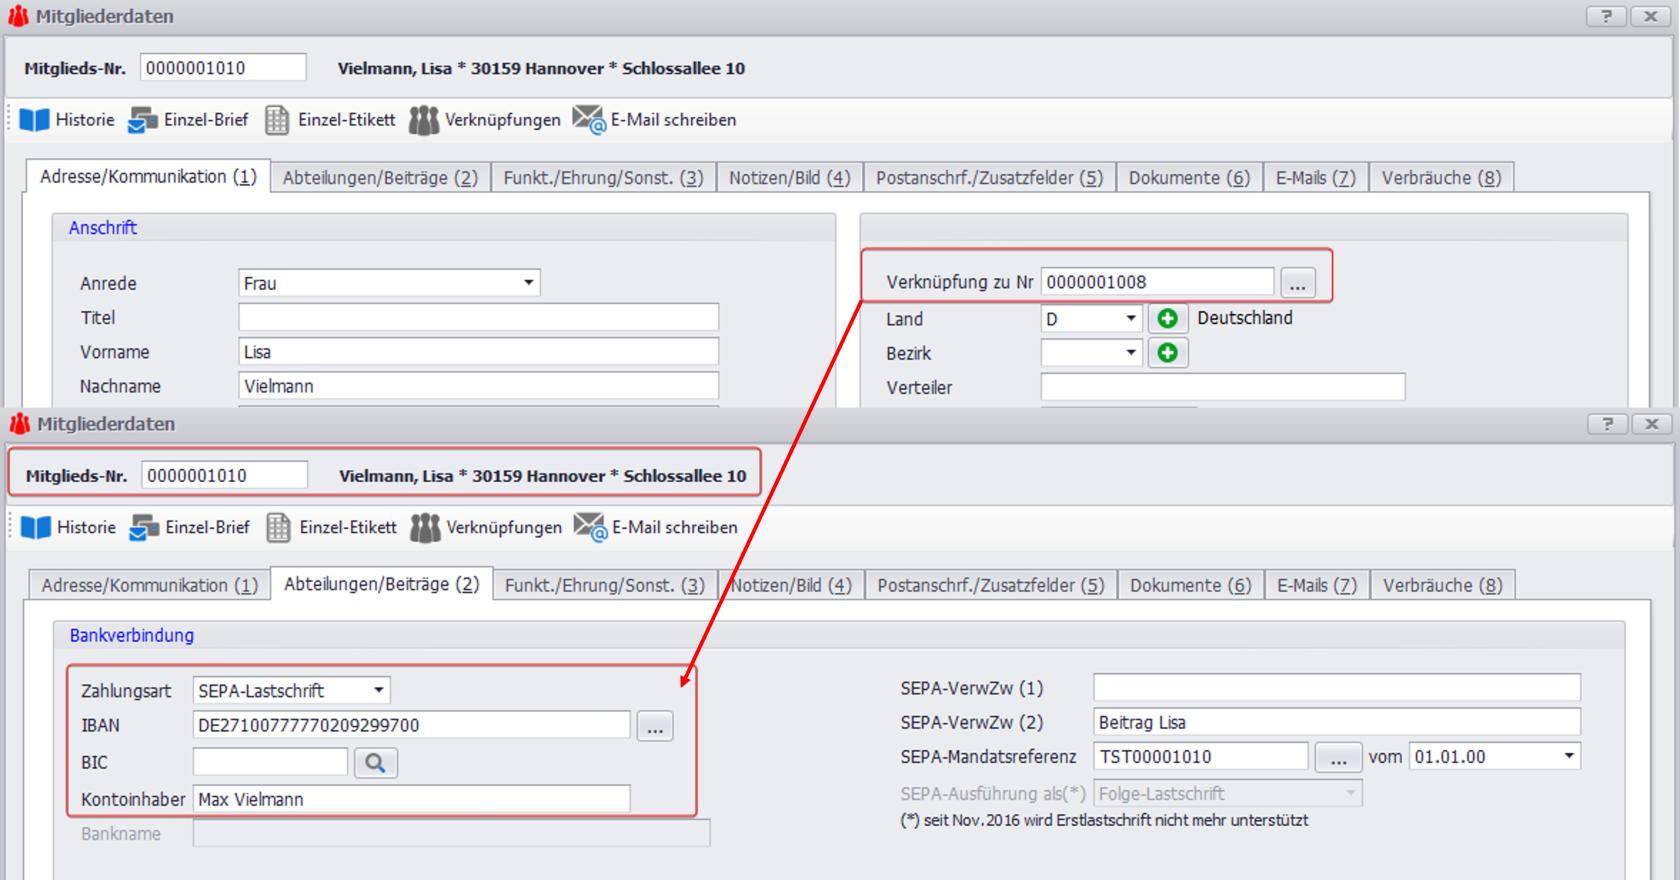1680x880 pixels.
Task: Click green plus icon next to Bezirk
Action: pyautogui.click(x=1167, y=353)
